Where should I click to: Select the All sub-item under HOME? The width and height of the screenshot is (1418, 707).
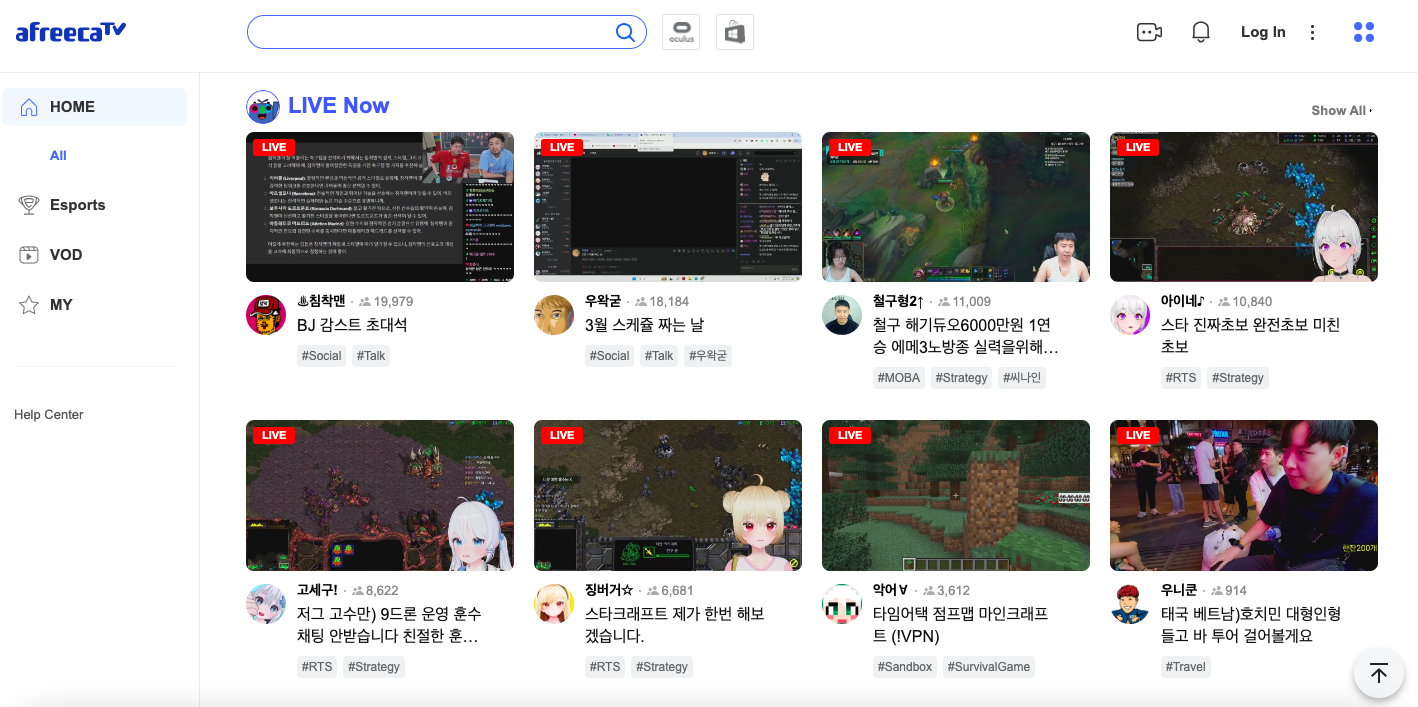click(x=58, y=155)
